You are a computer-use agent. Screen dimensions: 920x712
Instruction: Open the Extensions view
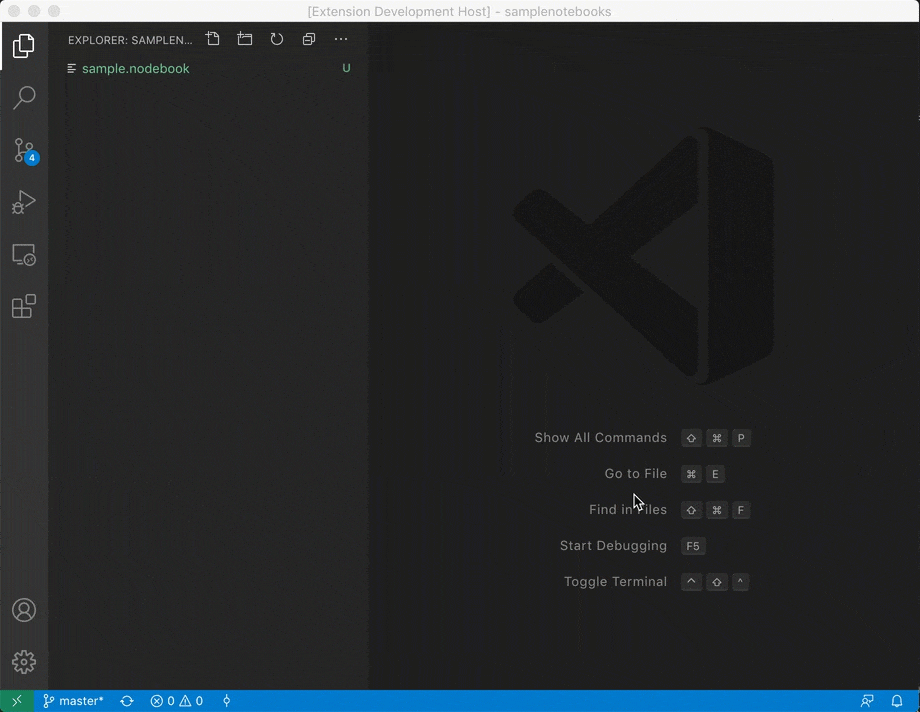(24, 306)
